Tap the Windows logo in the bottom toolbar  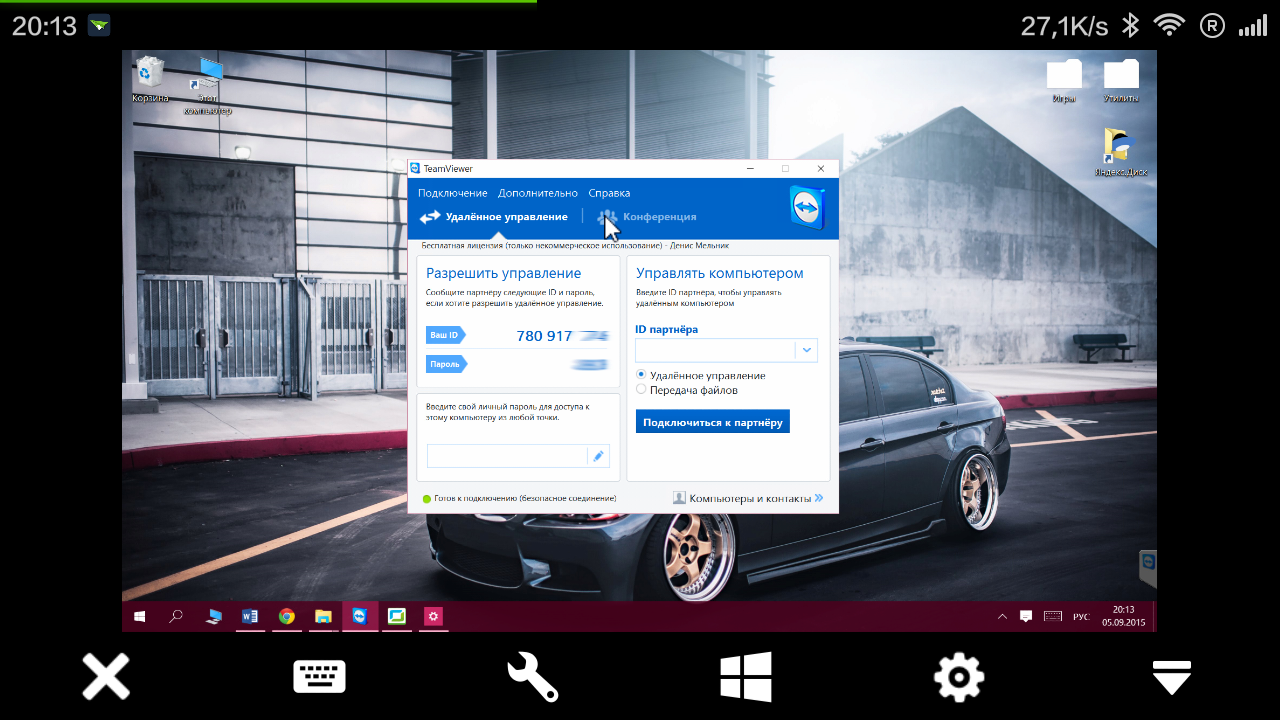point(746,677)
